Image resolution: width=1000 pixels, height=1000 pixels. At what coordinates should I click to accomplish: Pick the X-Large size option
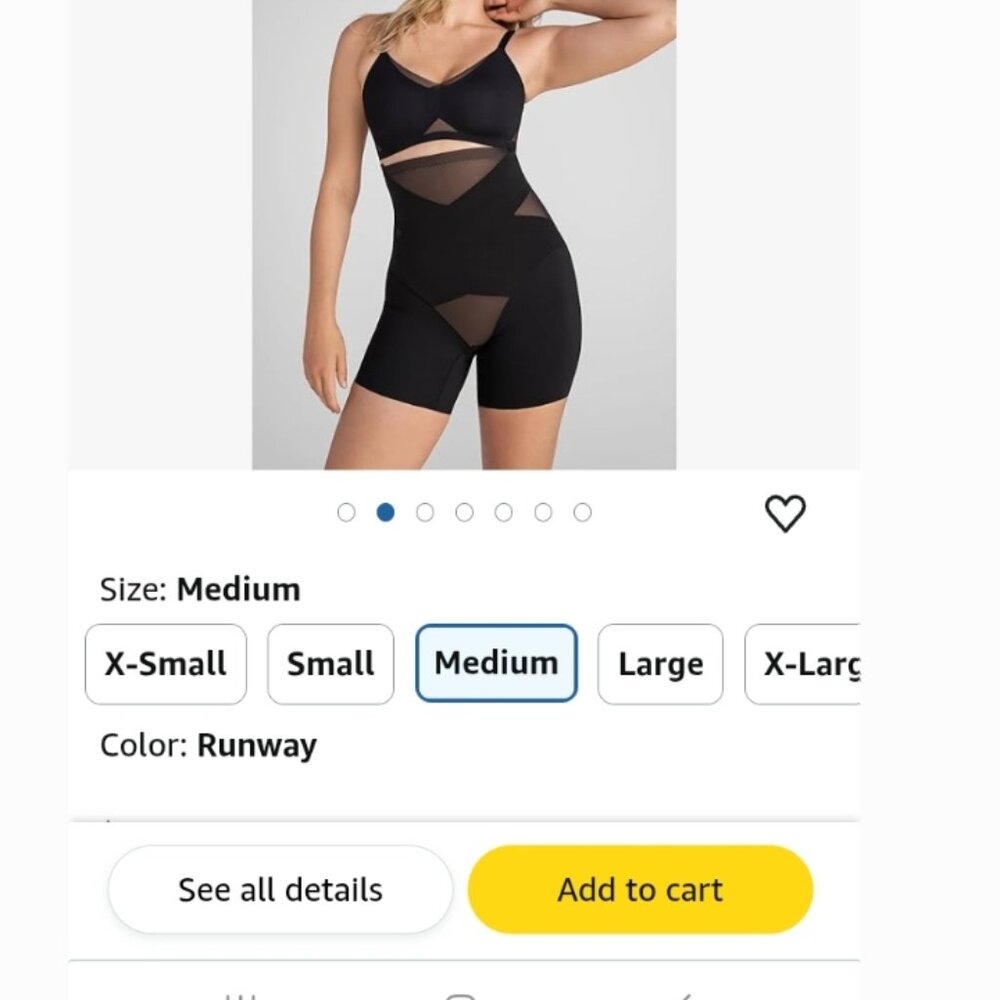(812, 663)
